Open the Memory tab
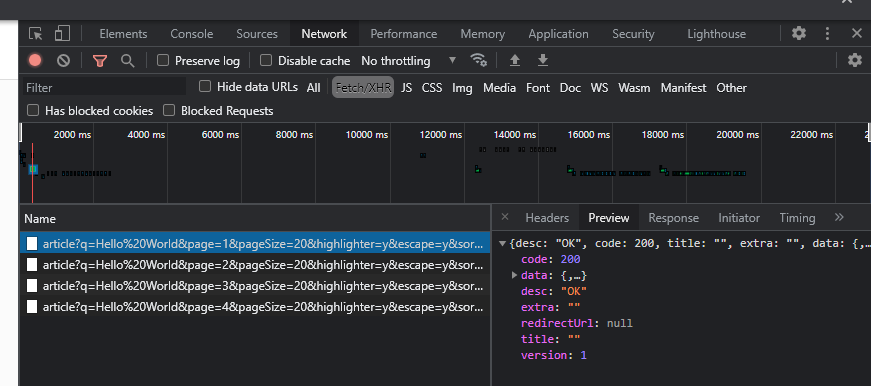The width and height of the screenshot is (871, 386). (483, 34)
